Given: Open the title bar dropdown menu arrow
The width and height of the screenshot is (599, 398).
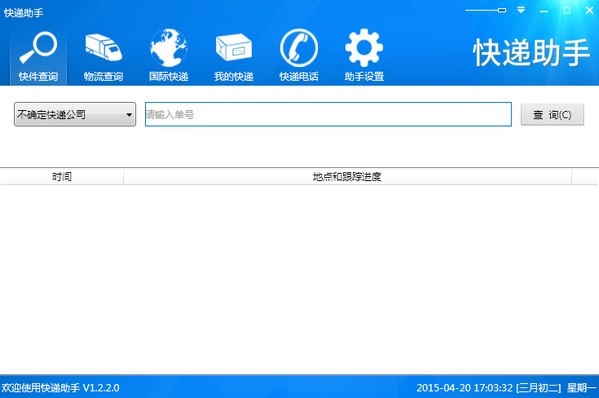Looking at the screenshot, I should [x=521, y=10].
